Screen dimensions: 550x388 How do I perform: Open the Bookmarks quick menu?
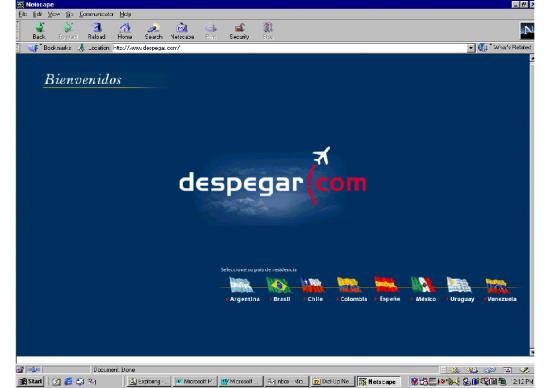point(50,47)
